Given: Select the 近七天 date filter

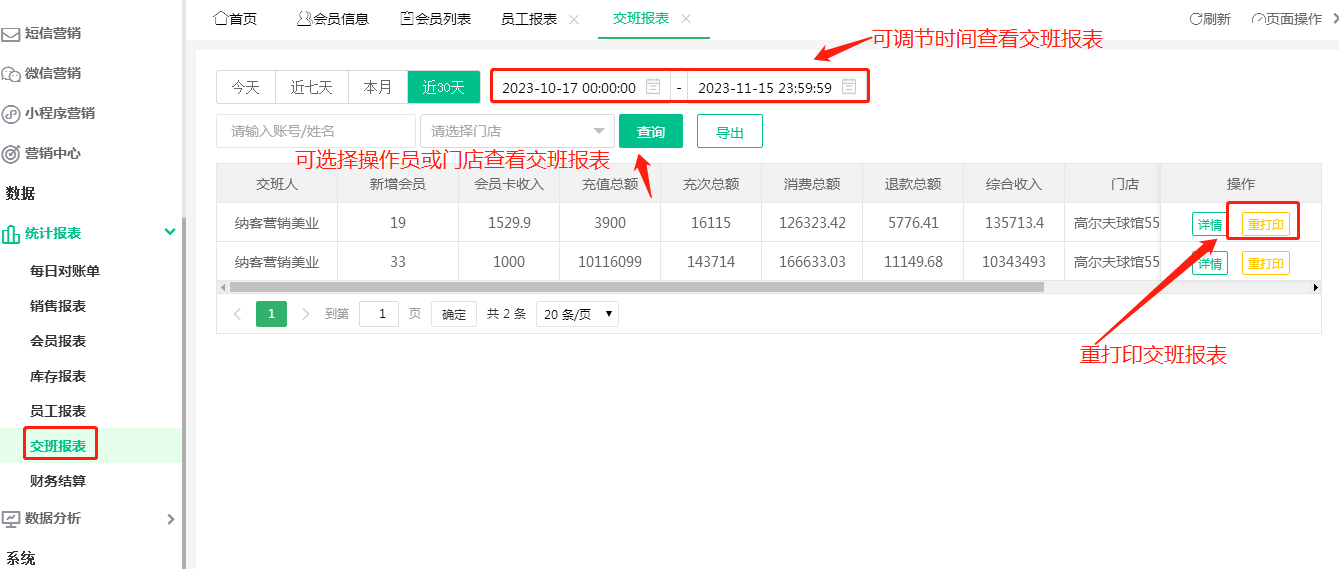Looking at the screenshot, I should click(x=312, y=87).
